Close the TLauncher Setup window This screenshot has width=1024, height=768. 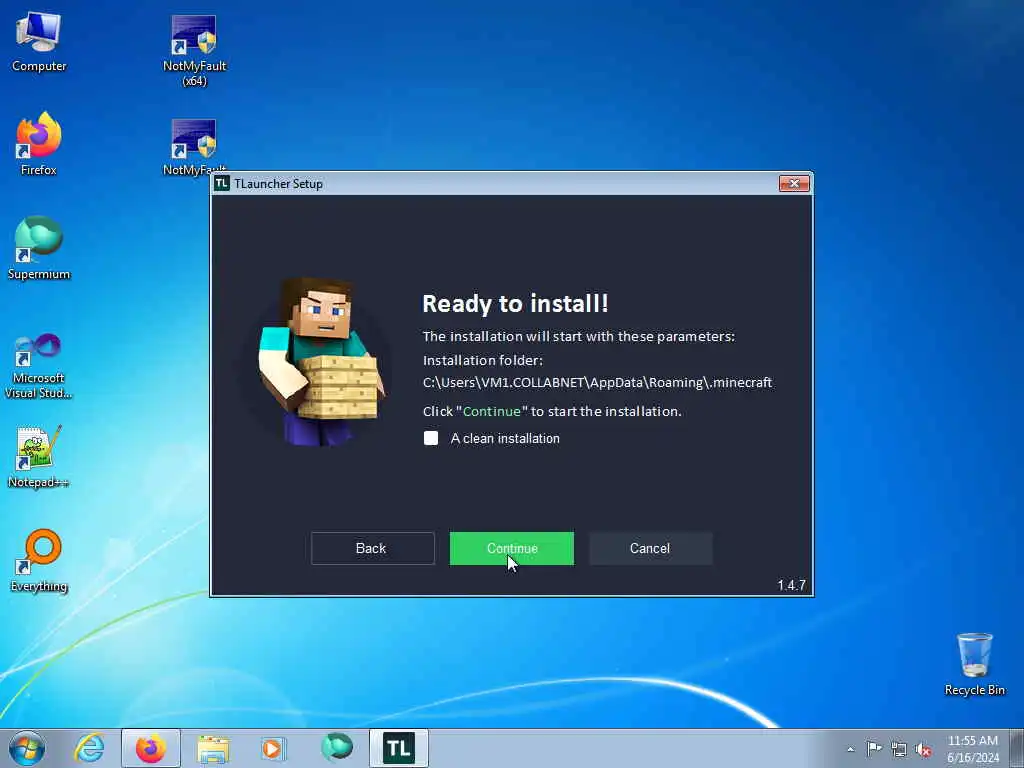795,184
